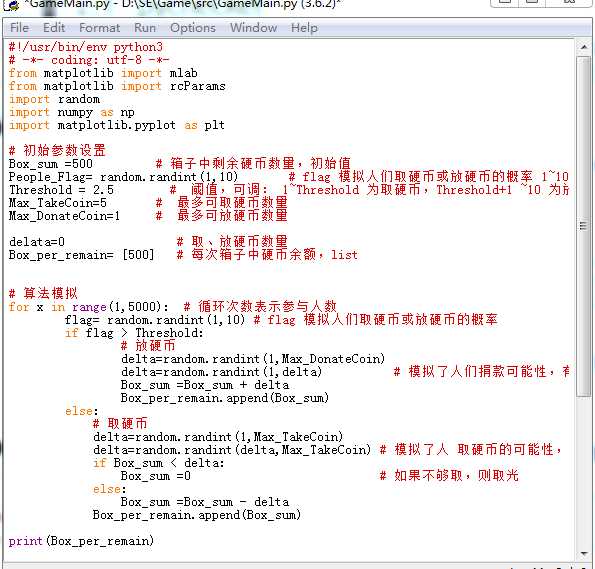Screen dimensions: 595x569
Task: Click 'Box_sum =Box_sum + delta' line
Action: tap(205, 385)
